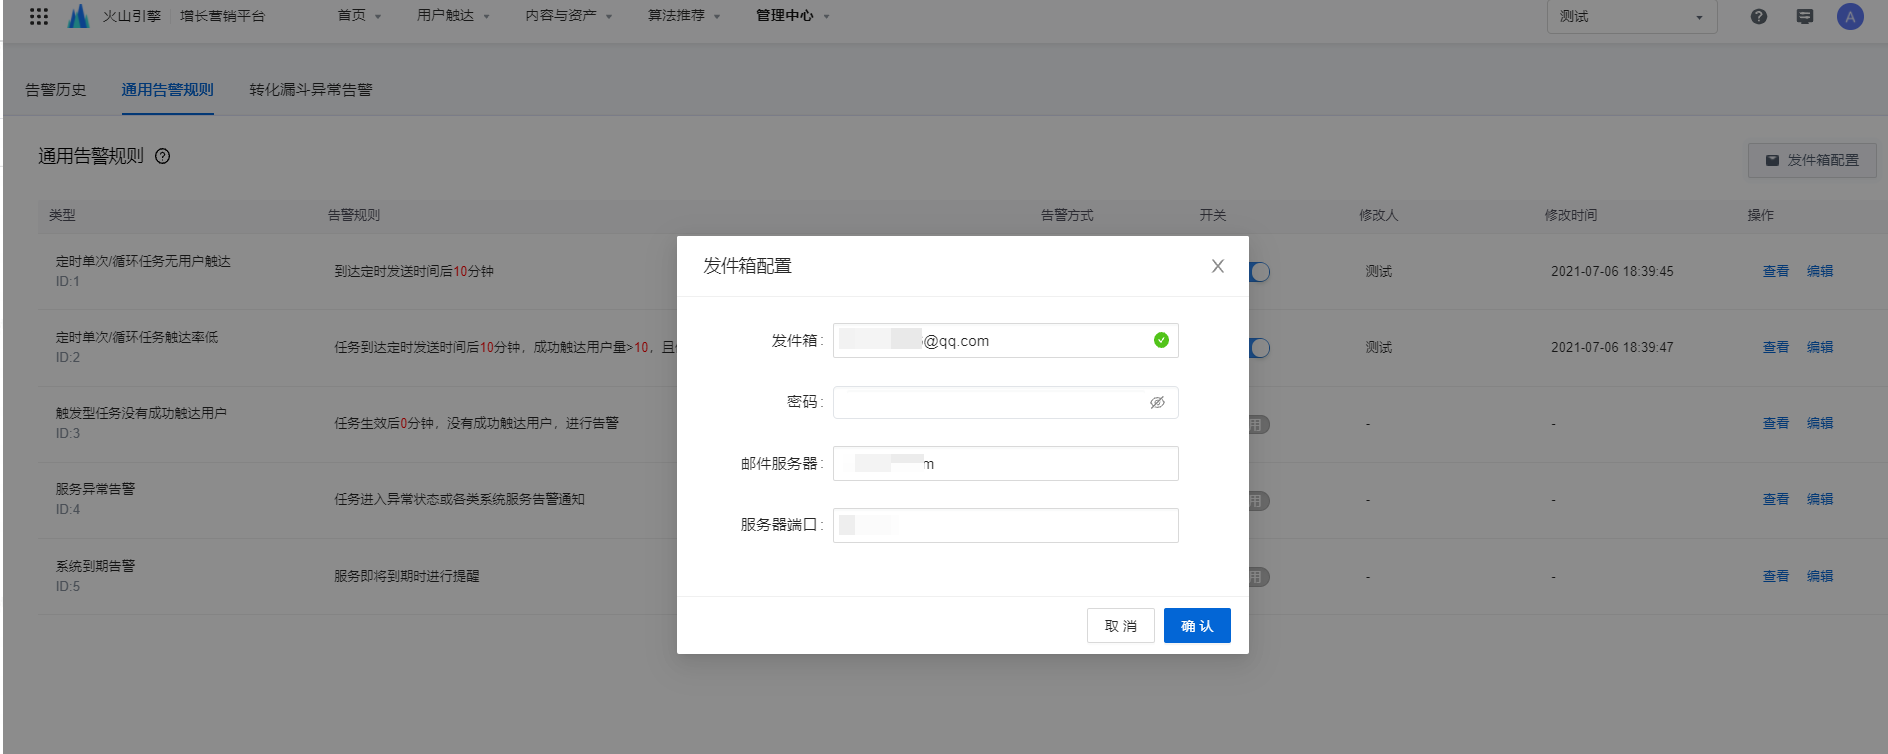This screenshot has width=1888, height=754.
Task: Close the 发件箱配置 dialog
Action: (1217, 266)
